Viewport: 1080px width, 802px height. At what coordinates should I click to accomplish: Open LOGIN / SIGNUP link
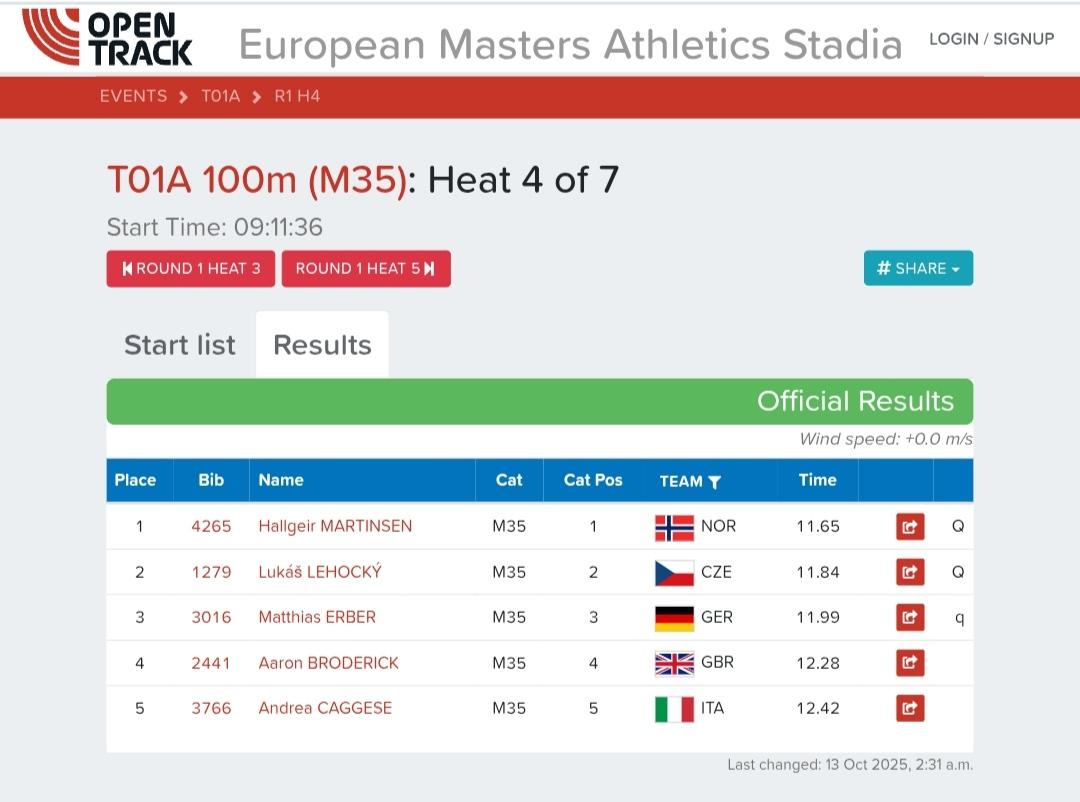(x=991, y=39)
